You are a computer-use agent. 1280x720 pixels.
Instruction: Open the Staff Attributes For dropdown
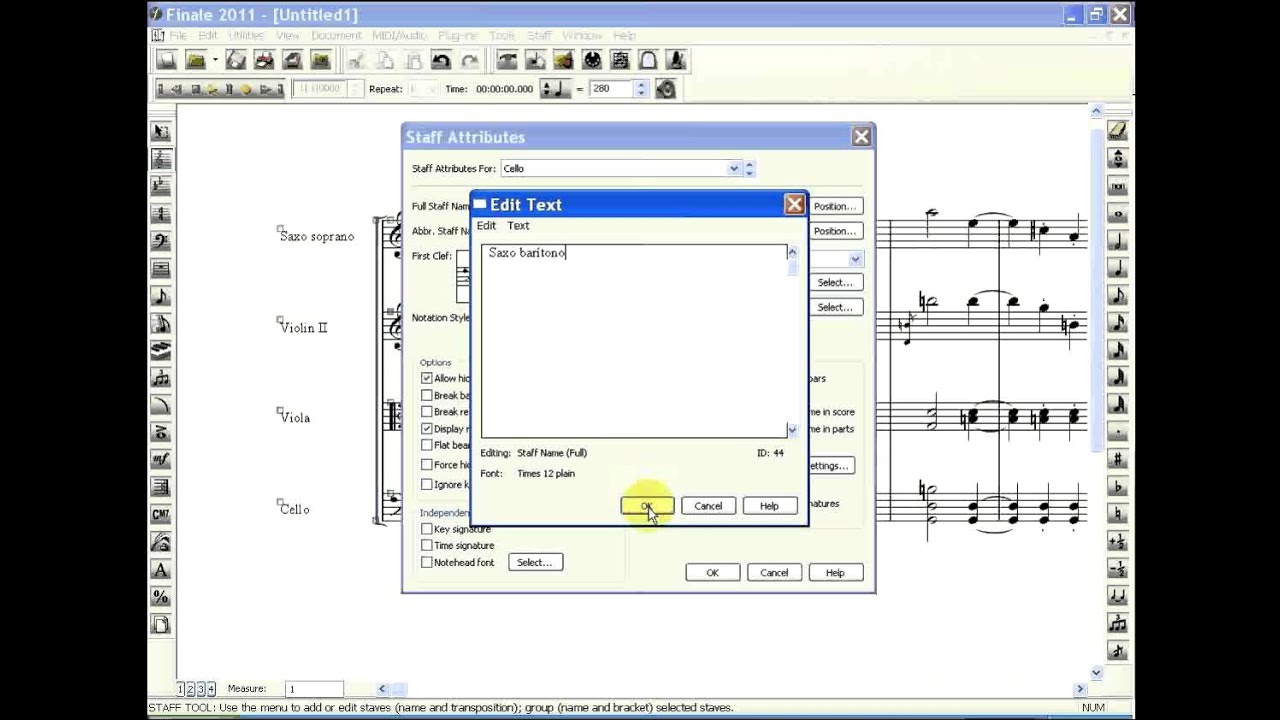click(733, 168)
